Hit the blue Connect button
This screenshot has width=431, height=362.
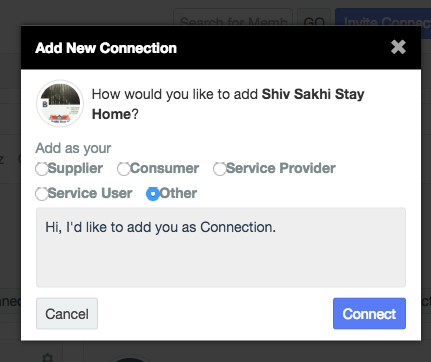point(369,313)
